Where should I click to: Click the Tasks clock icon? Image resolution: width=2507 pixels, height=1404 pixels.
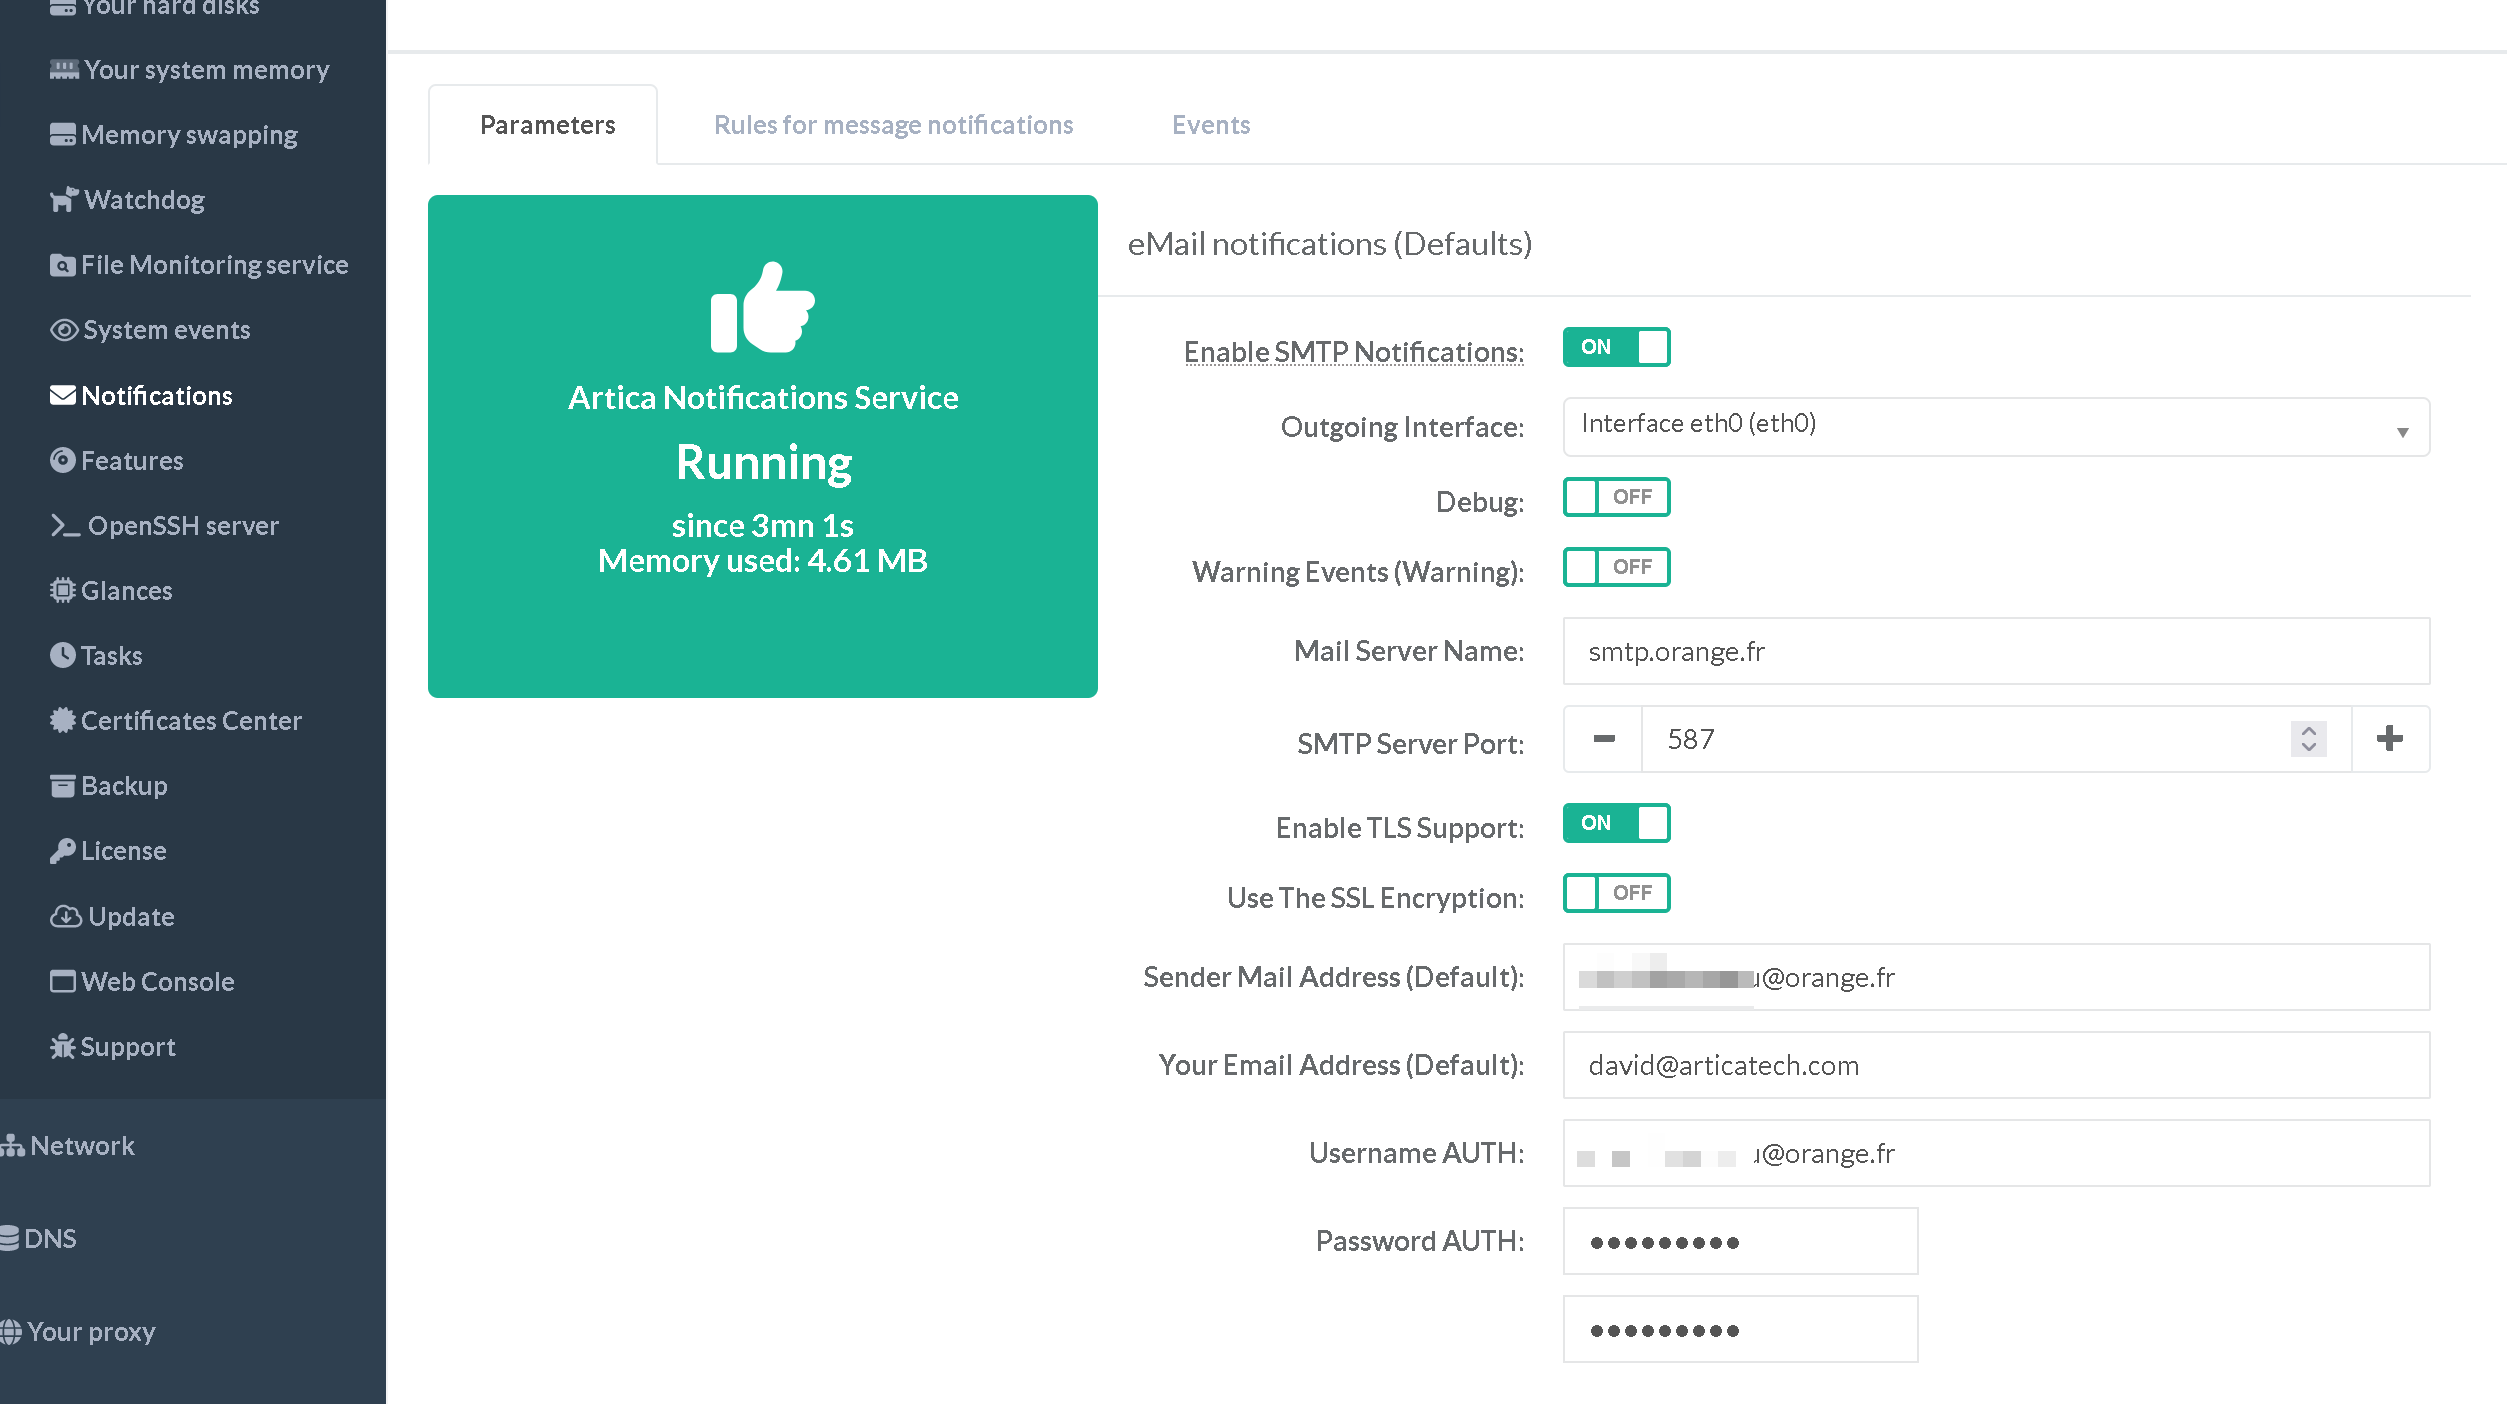pos(62,656)
